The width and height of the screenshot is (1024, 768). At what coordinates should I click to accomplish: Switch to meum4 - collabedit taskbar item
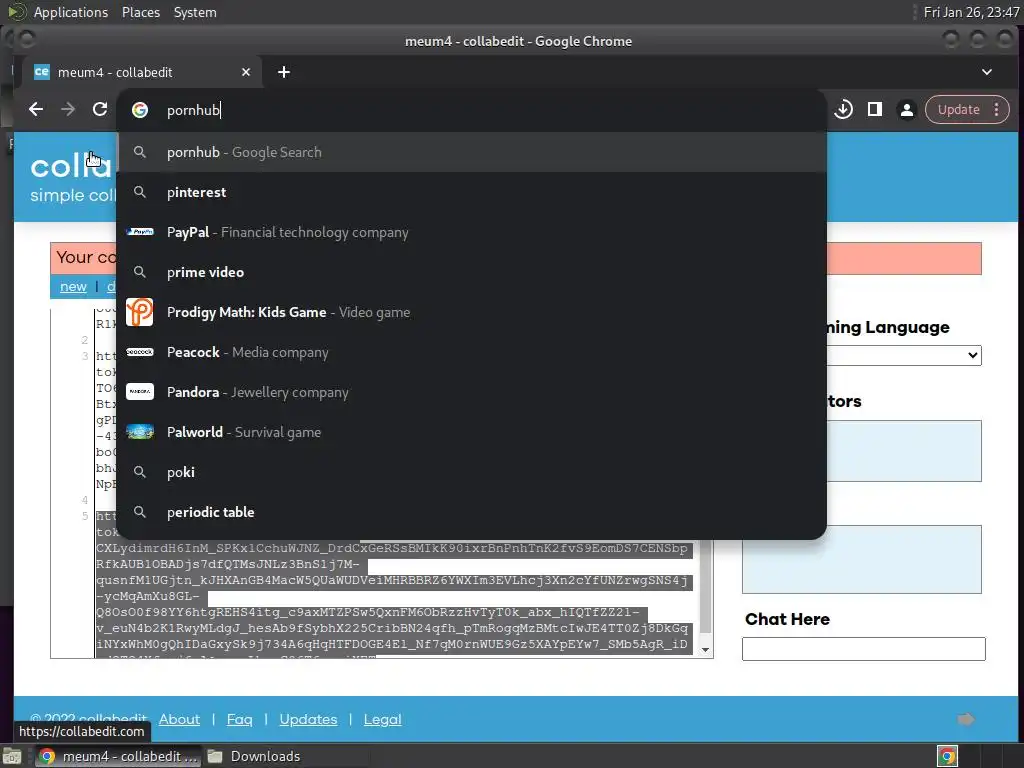point(119,756)
